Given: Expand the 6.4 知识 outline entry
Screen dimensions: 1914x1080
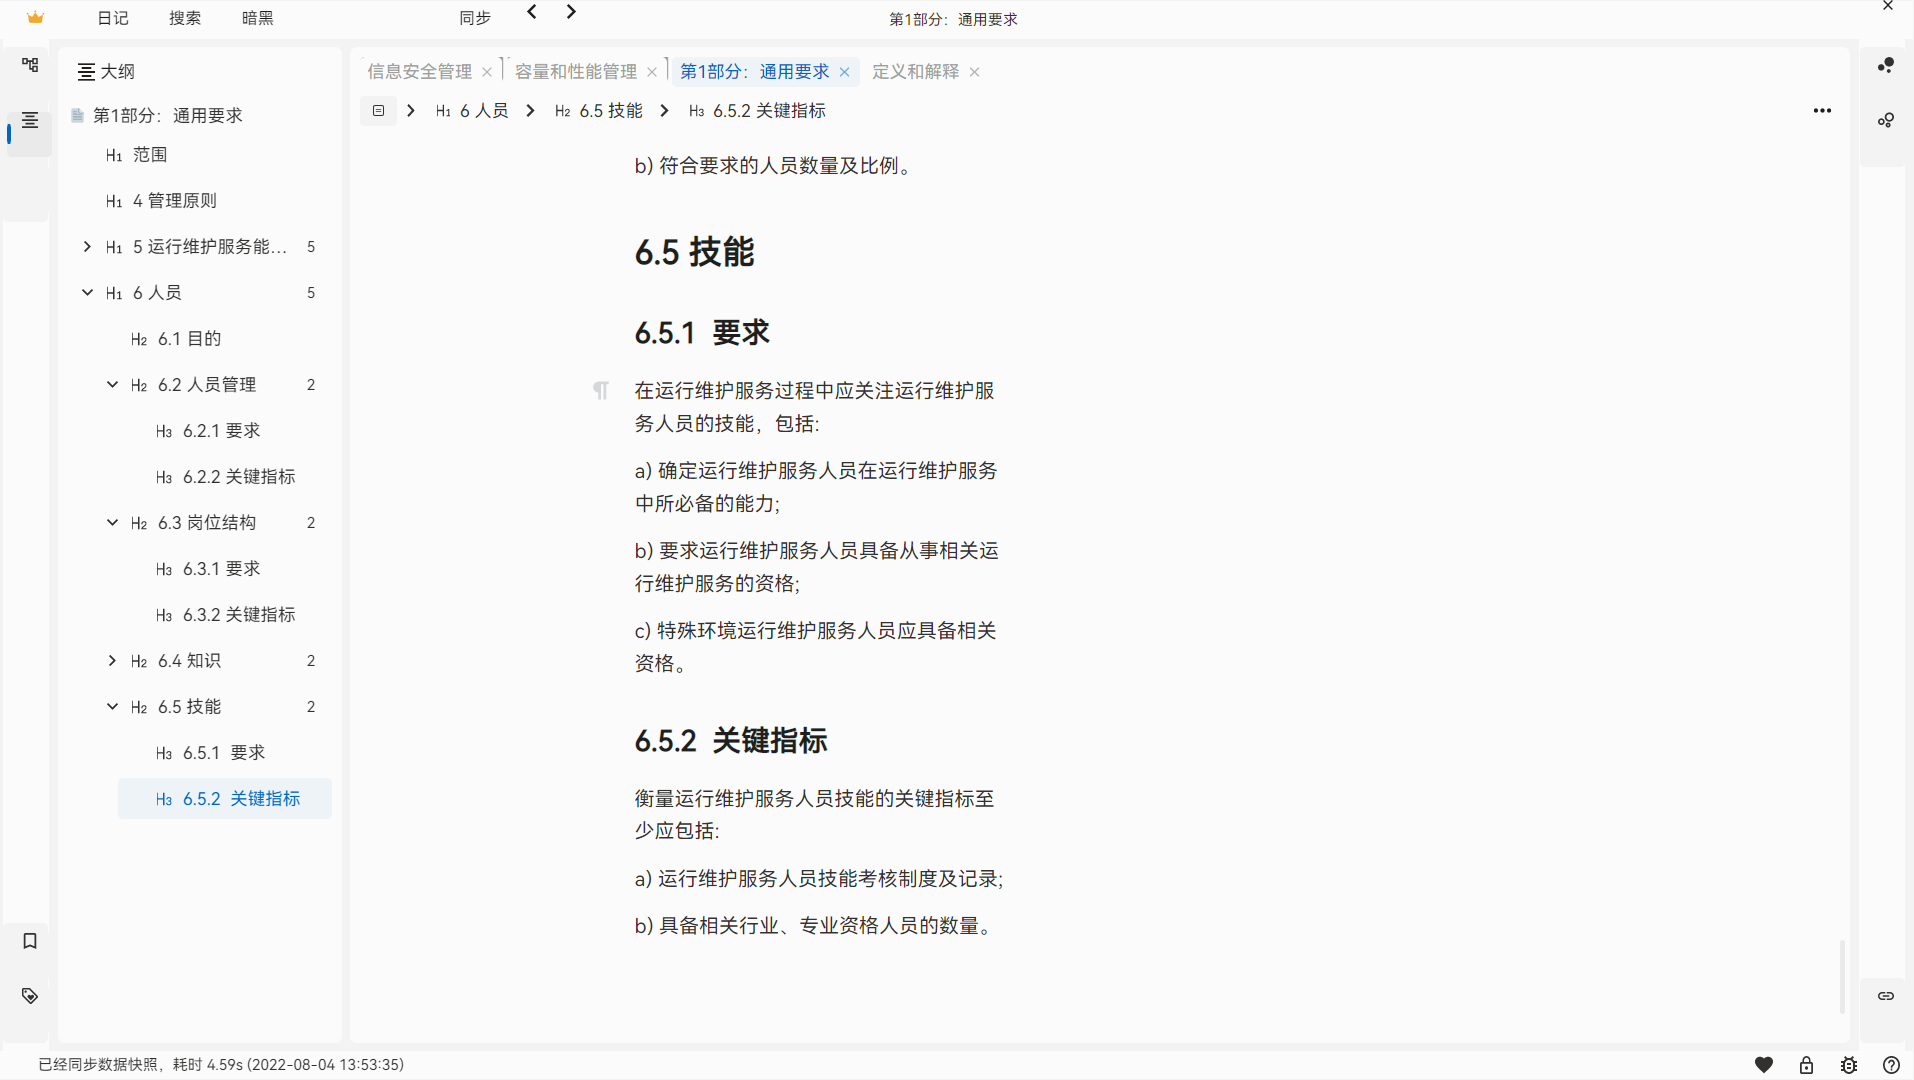Looking at the screenshot, I should (112, 660).
